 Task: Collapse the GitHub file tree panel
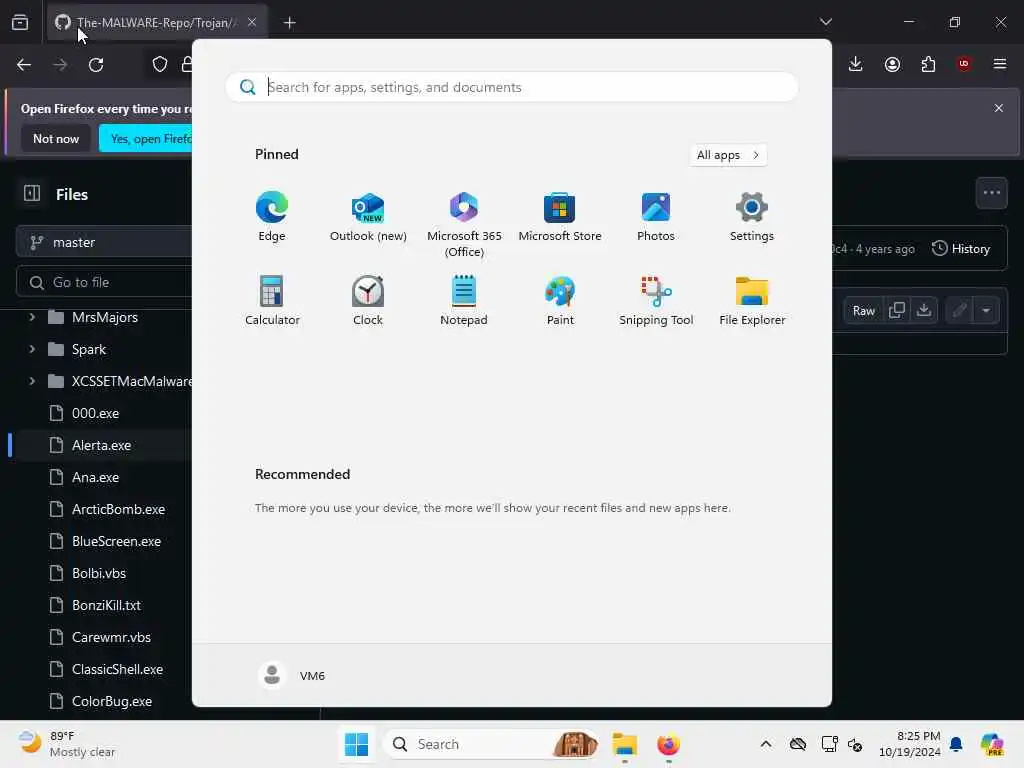tap(32, 193)
